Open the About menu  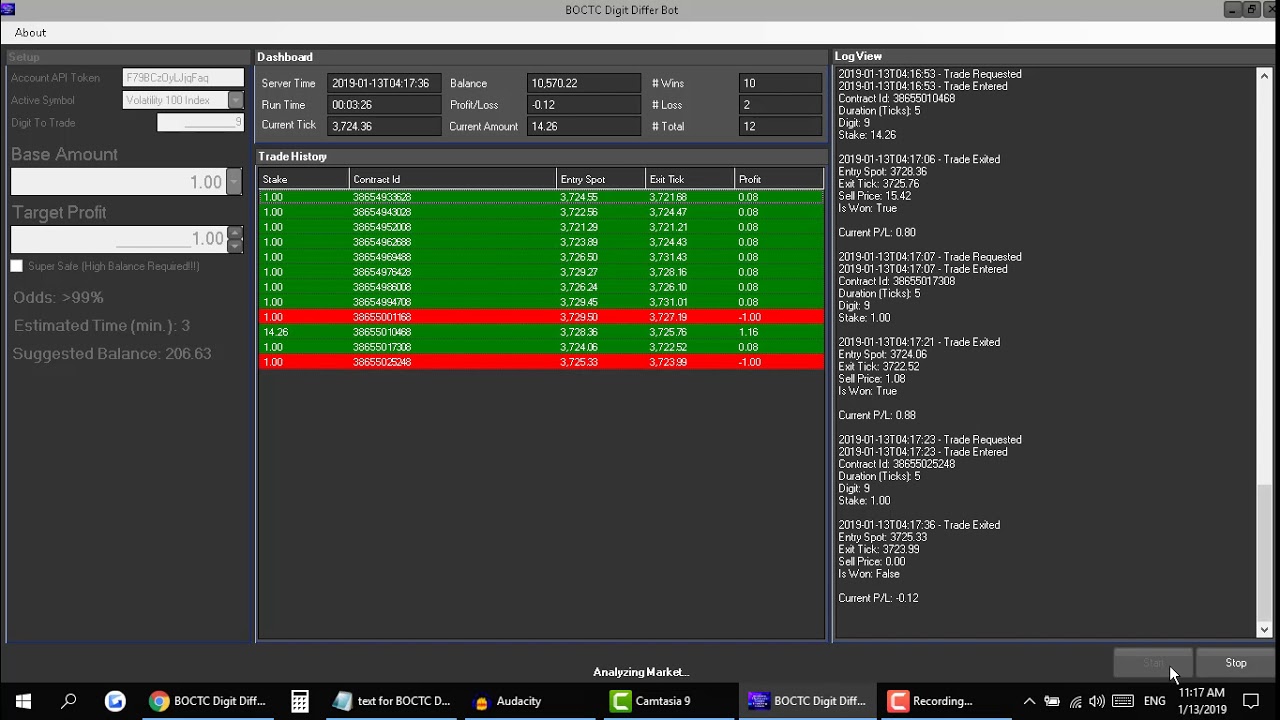[30, 33]
